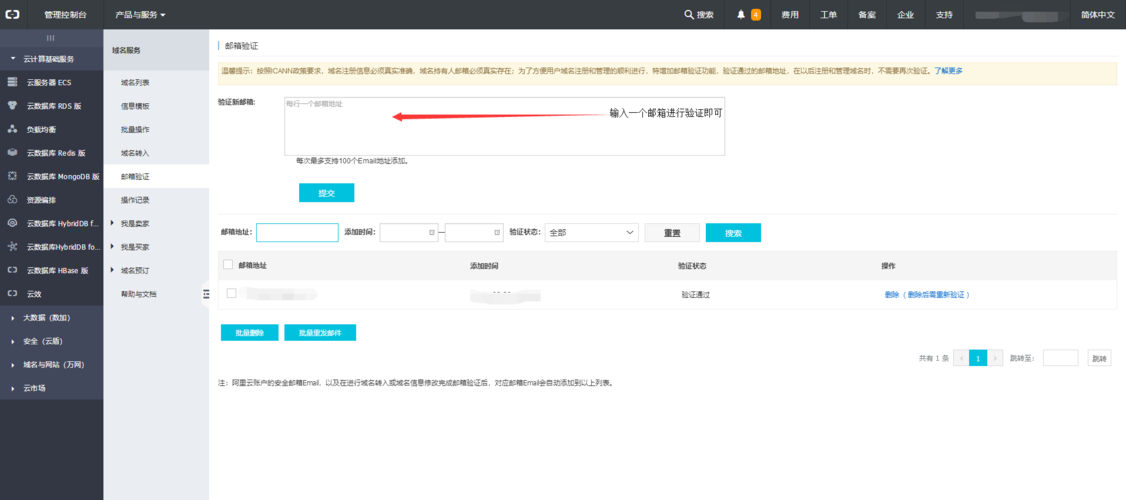Click the Aliyun logo icon
This screenshot has width=1126, height=500.
pyautogui.click(x=12, y=14)
